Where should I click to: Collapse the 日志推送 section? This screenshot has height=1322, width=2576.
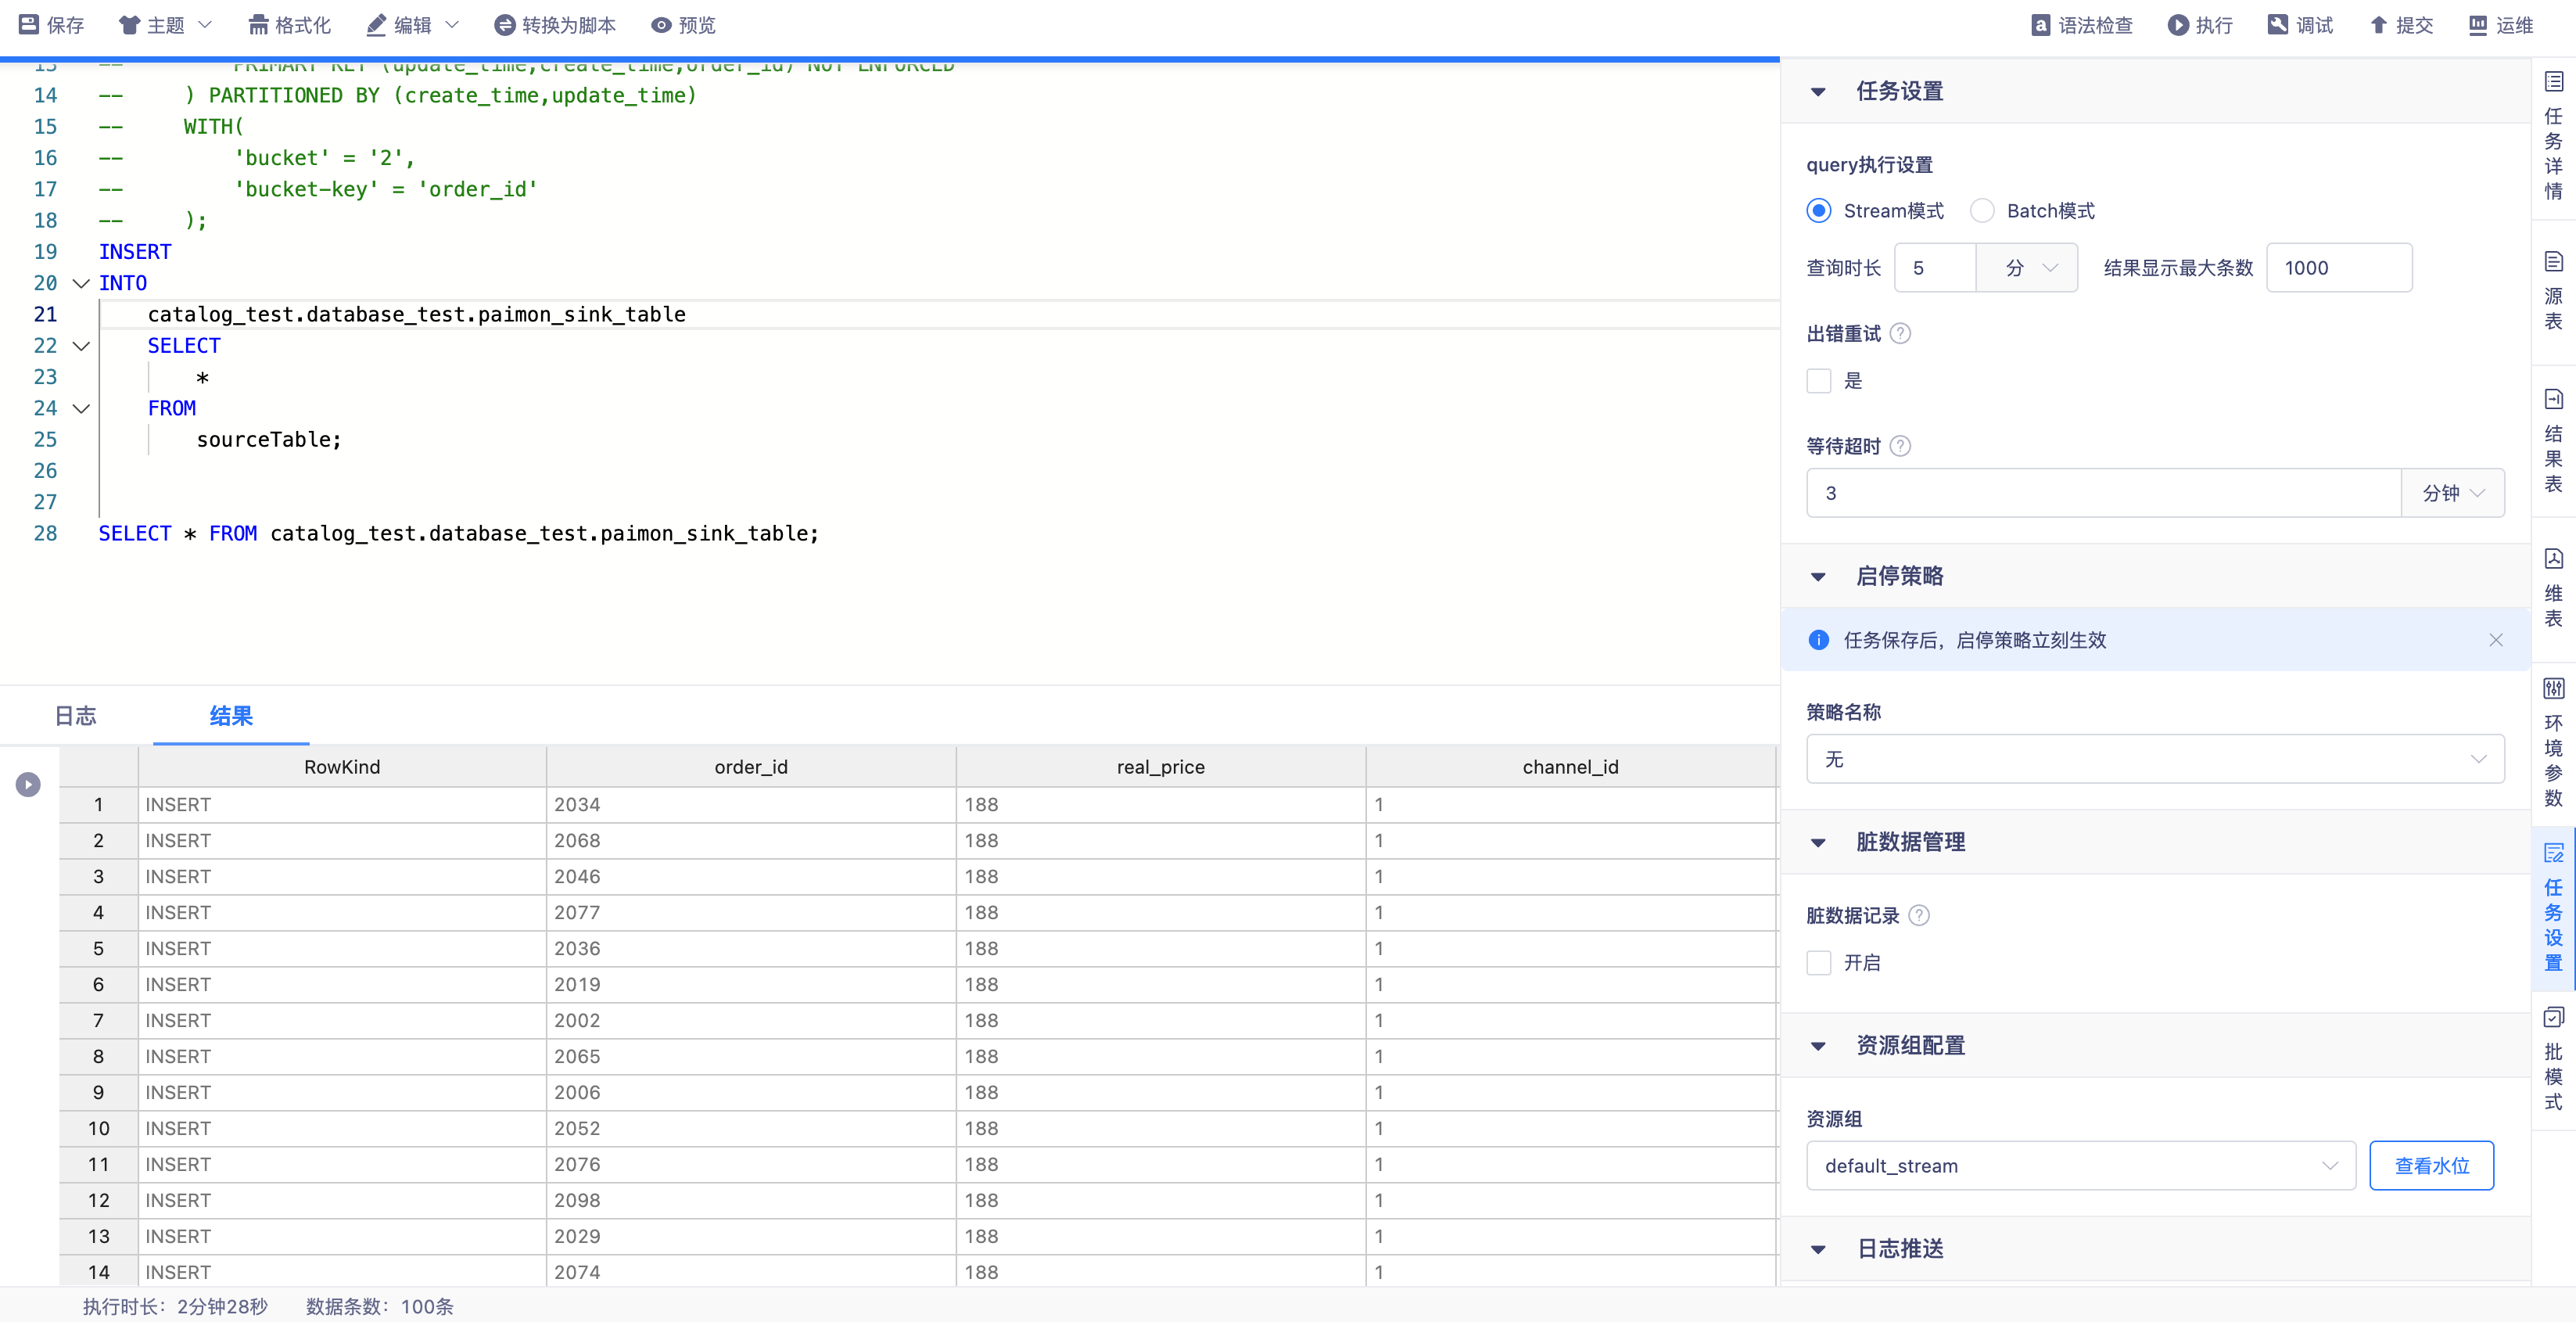coord(1818,1250)
